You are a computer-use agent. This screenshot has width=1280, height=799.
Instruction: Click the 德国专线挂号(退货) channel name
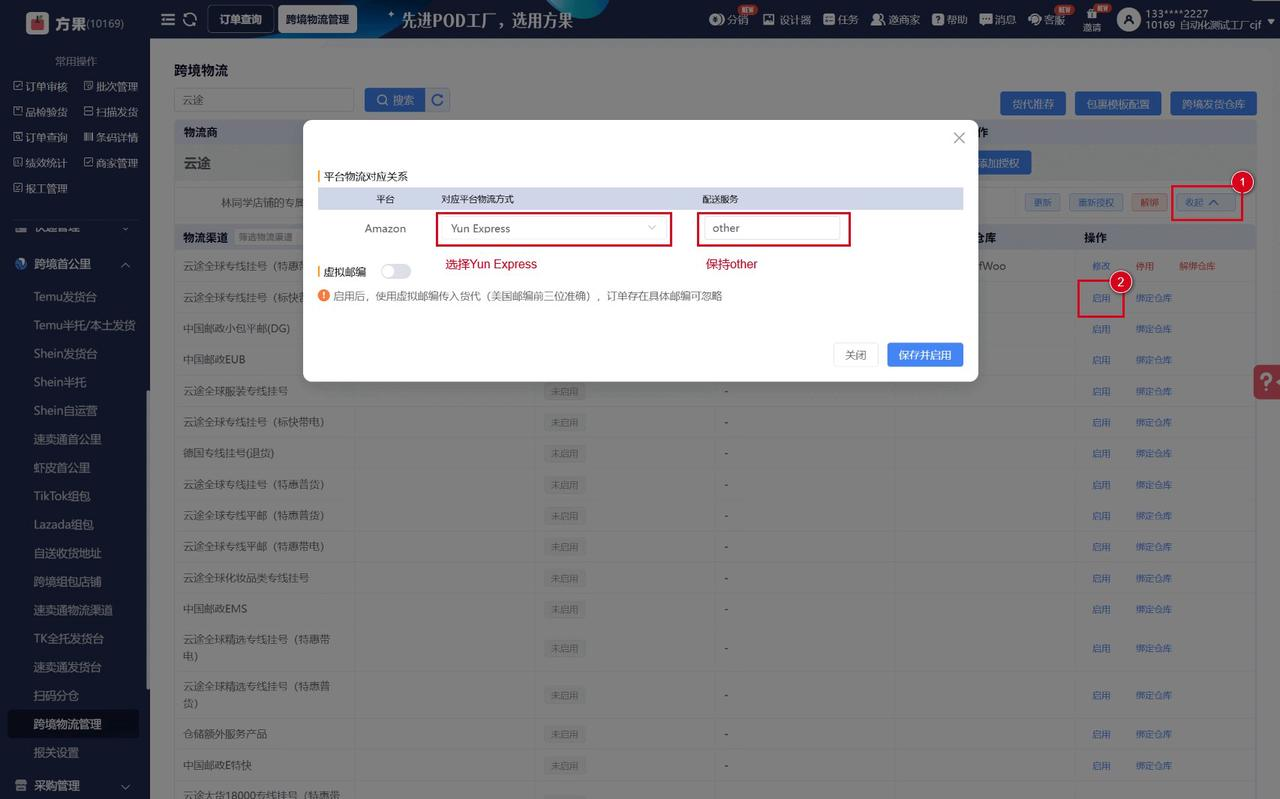pos(229,453)
